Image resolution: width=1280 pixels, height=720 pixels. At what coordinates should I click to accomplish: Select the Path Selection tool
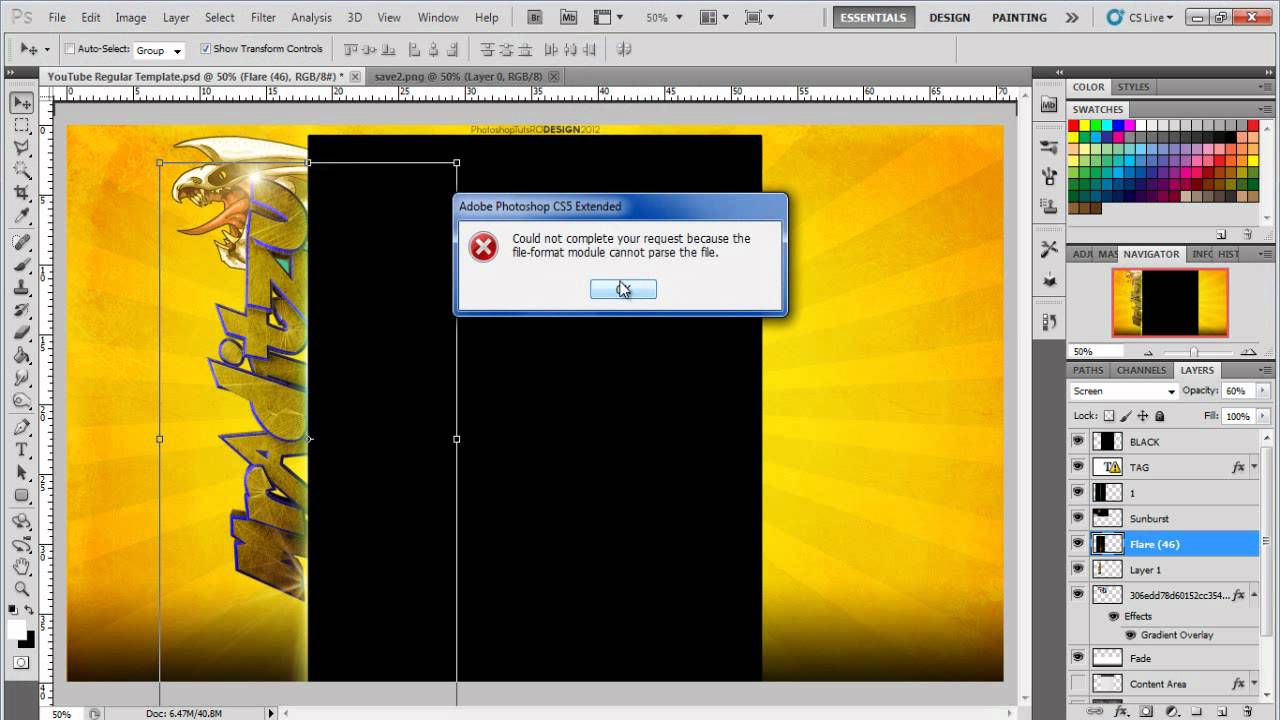(21, 472)
